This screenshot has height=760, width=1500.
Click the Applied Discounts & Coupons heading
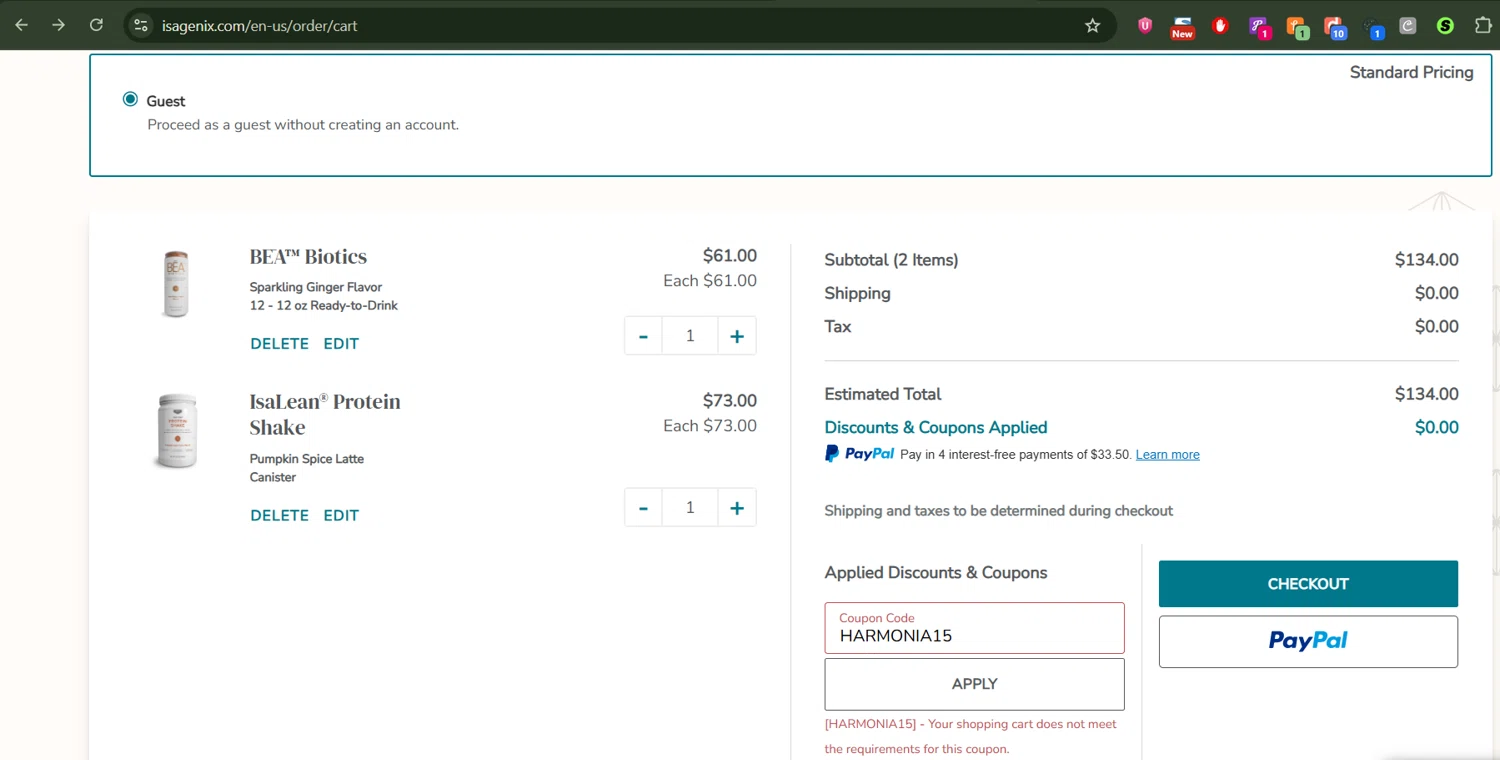click(x=935, y=573)
